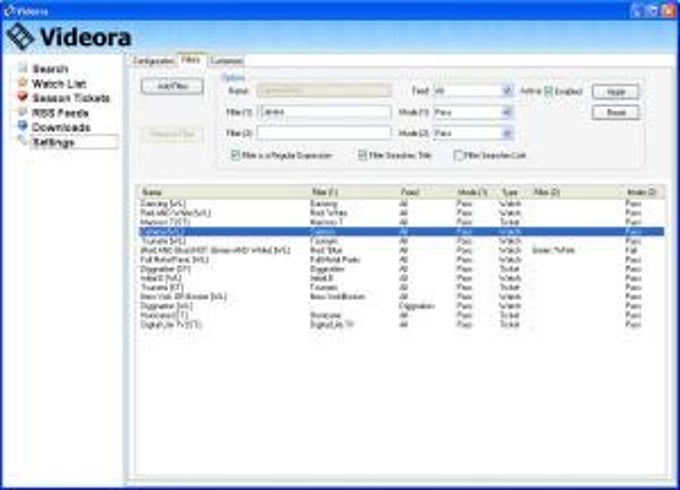The image size is (680, 490).
Task: Enable Filter Searches Link checkbox
Action: (x=458, y=155)
